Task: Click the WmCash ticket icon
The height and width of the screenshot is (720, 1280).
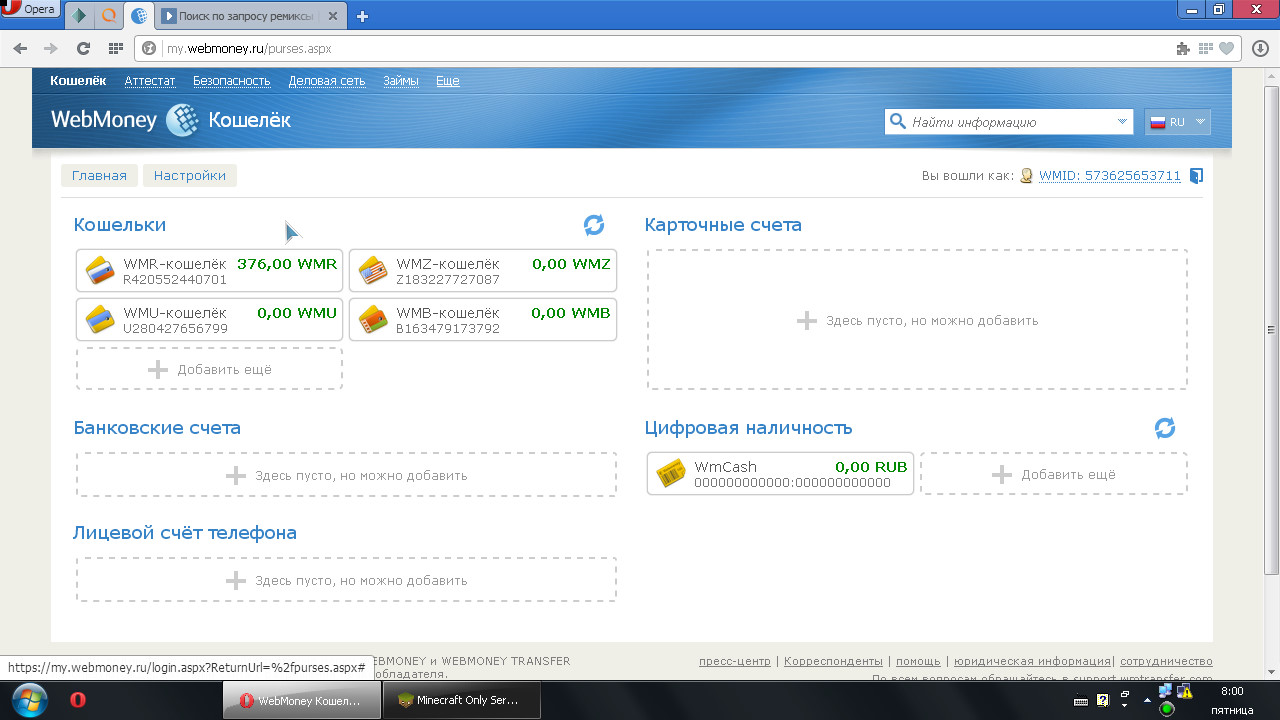Action: pos(670,474)
